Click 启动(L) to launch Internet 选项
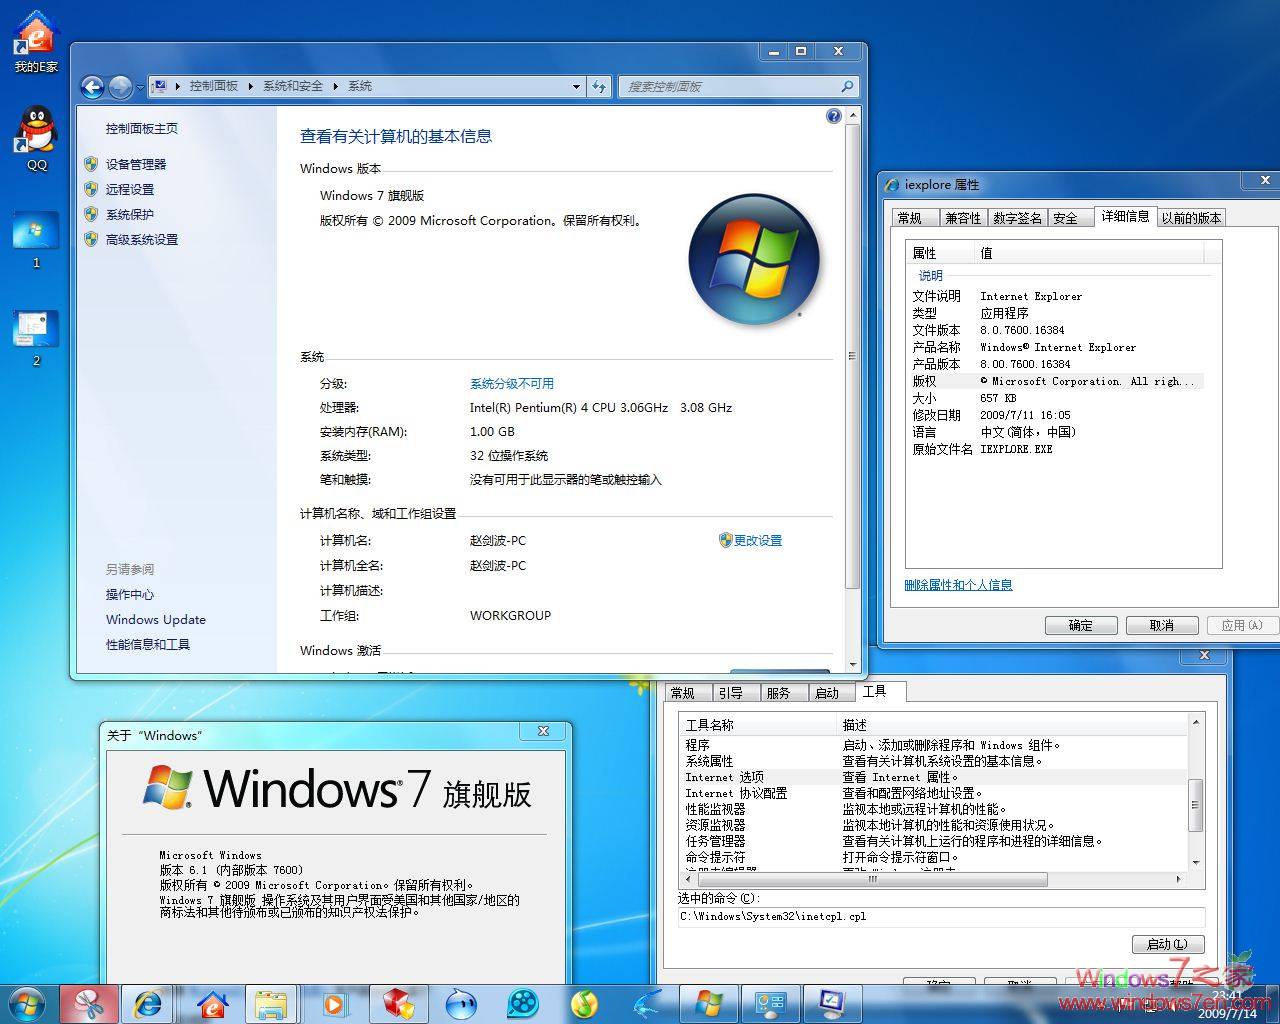1280x1024 pixels. coord(1167,944)
